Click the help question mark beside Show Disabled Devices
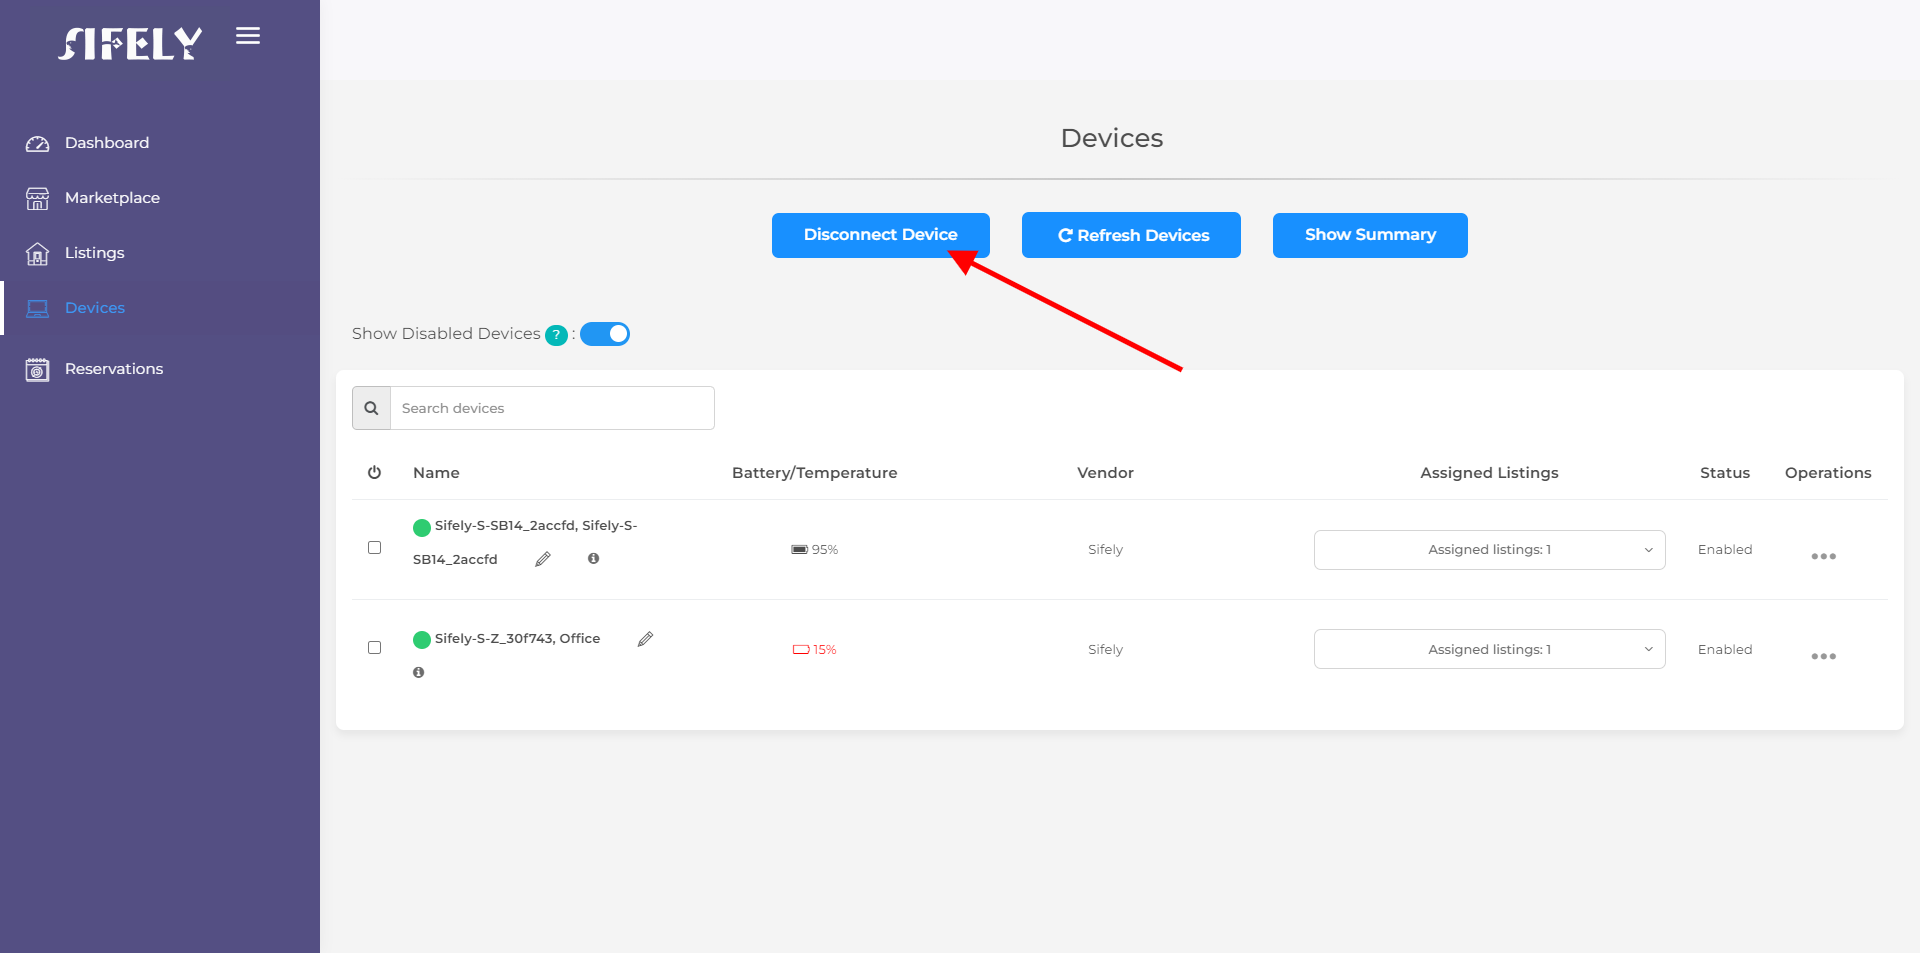The height and width of the screenshot is (953, 1920). (556, 335)
